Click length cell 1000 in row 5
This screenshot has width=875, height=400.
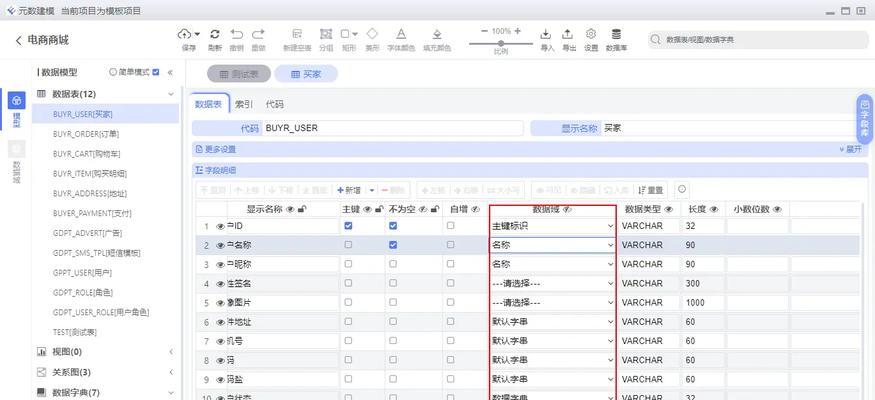702,303
